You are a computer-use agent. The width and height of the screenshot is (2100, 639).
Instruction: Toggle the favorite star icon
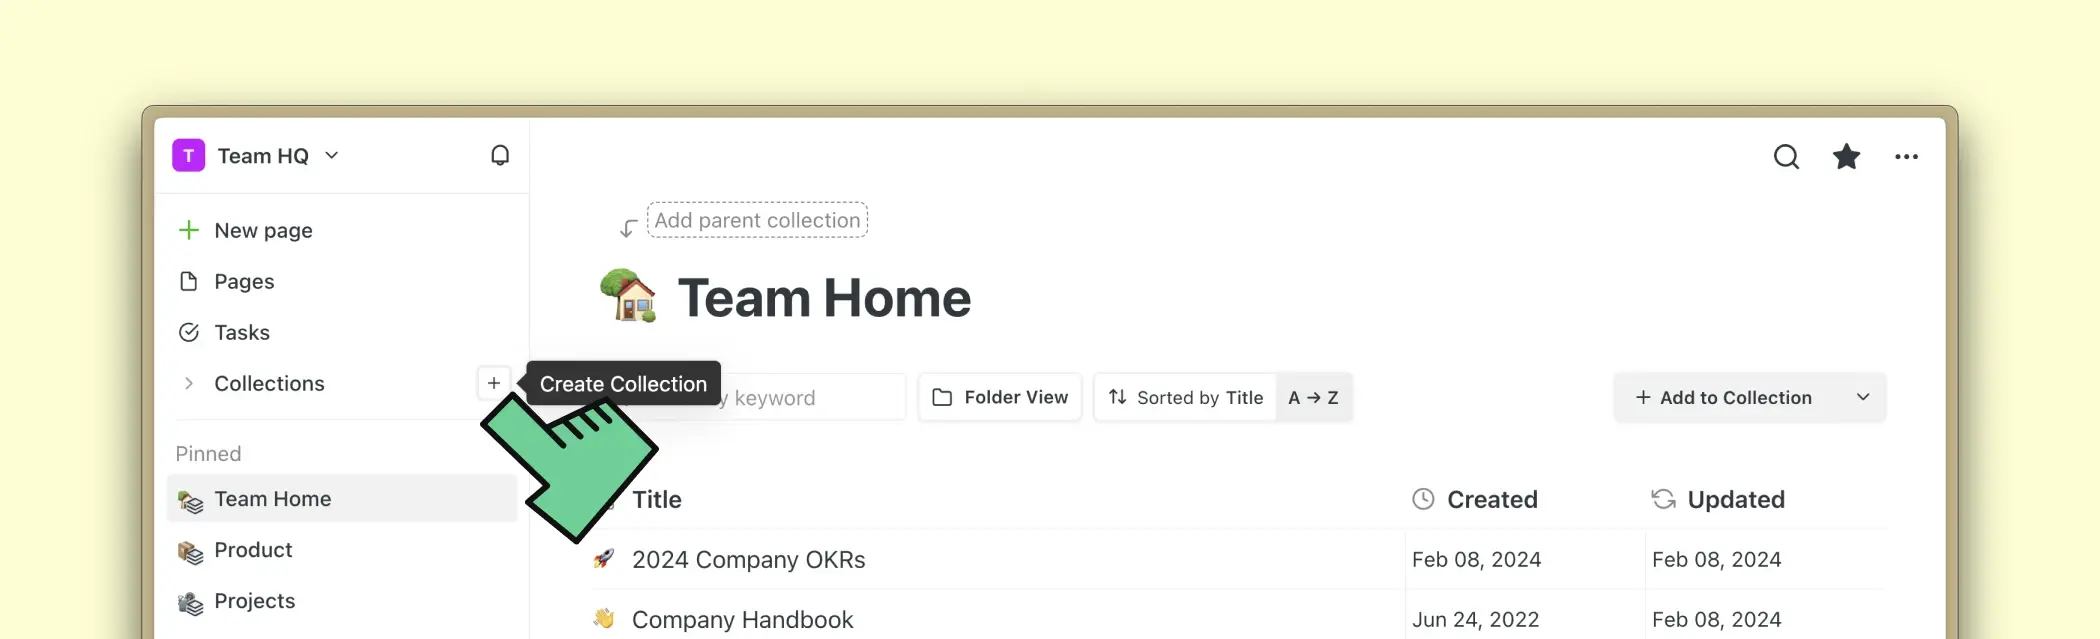click(1846, 157)
